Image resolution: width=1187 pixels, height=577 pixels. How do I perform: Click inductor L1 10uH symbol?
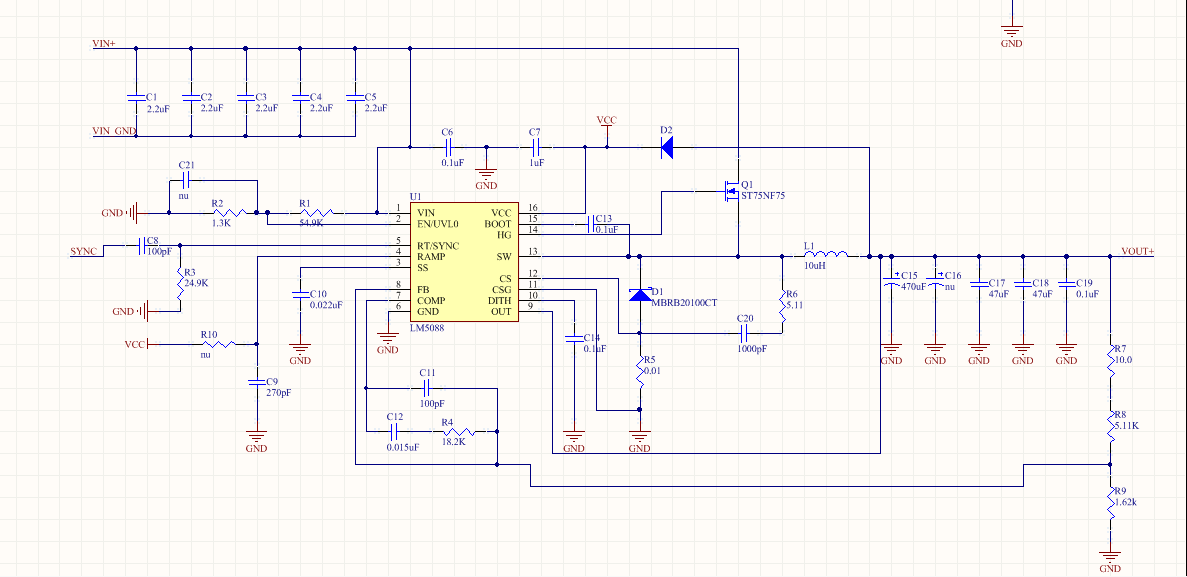pyautogui.click(x=825, y=254)
